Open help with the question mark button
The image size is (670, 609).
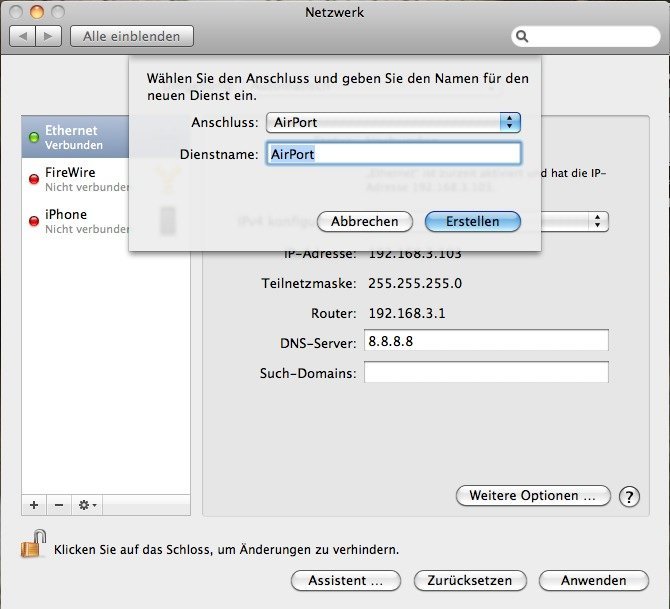point(629,497)
